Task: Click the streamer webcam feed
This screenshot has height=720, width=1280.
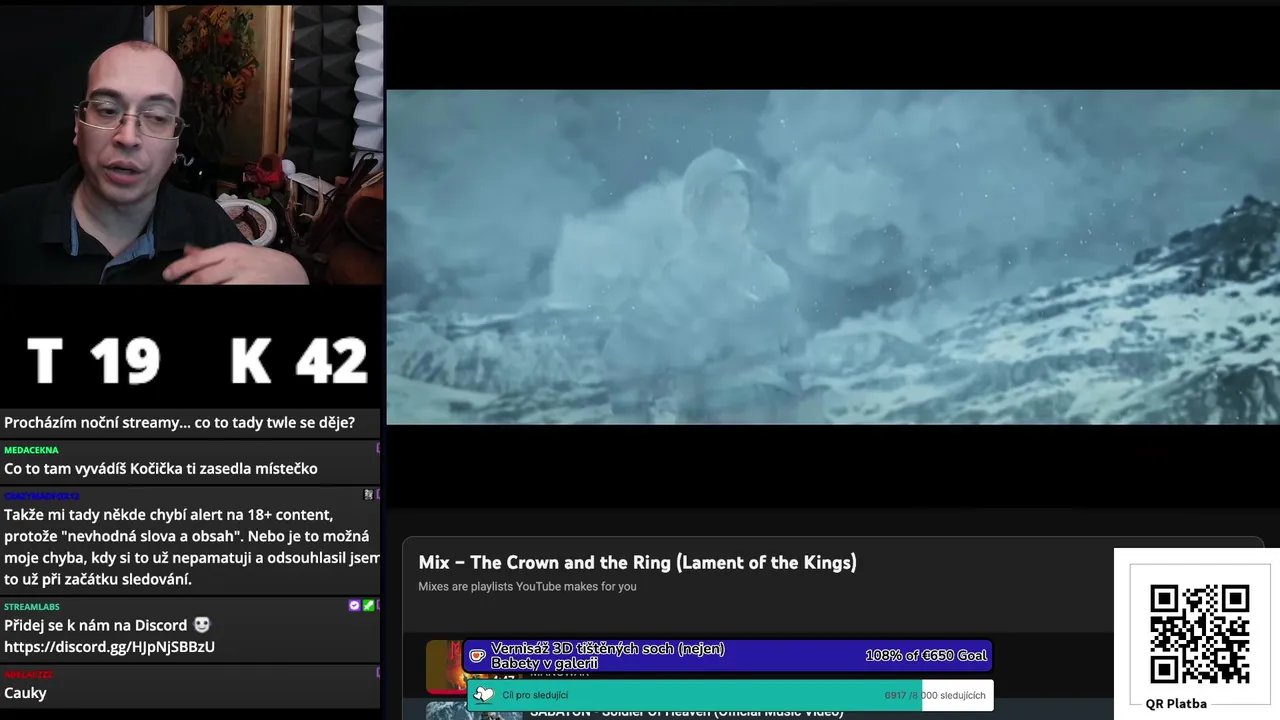Action: tap(191, 145)
